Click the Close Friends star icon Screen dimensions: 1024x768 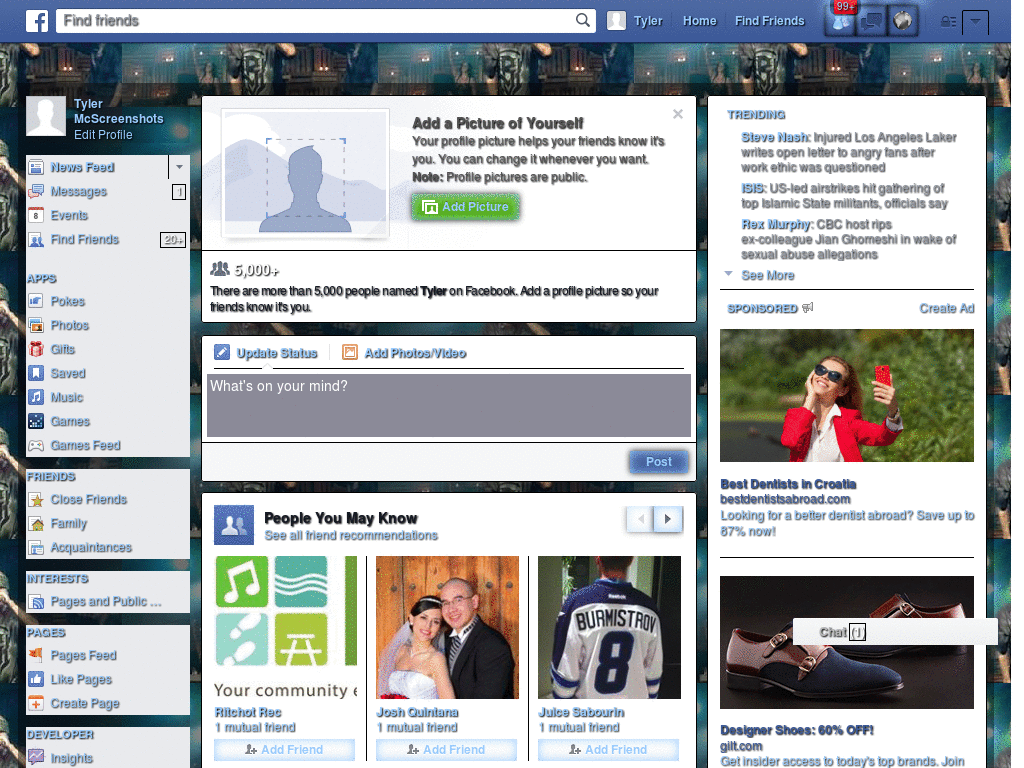pos(36,500)
